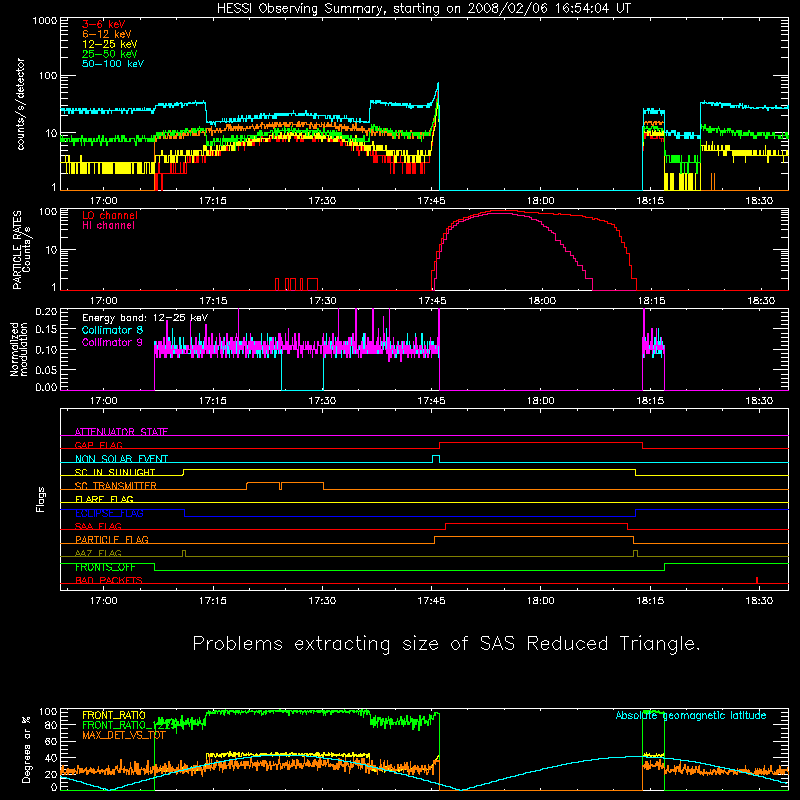
Task: Click the "0.20" modulation tick label
Action: 46,312
